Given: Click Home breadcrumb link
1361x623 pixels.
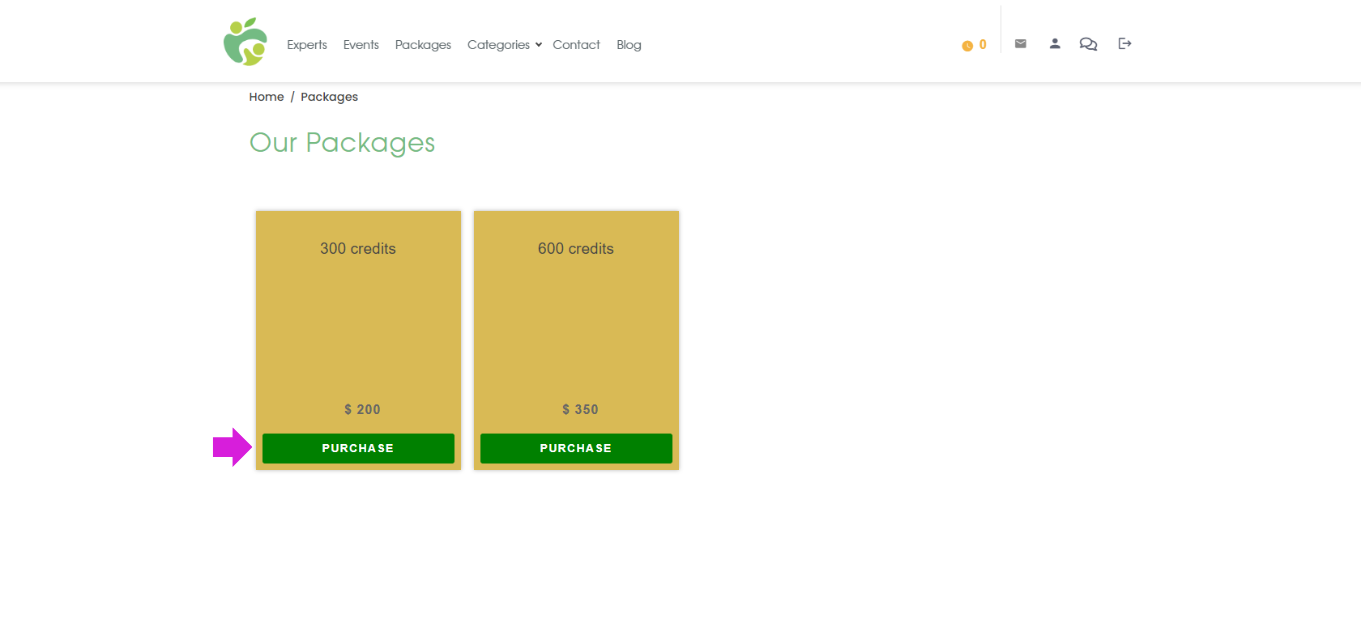Looking at the screenshot, I should tap(266, 97).
